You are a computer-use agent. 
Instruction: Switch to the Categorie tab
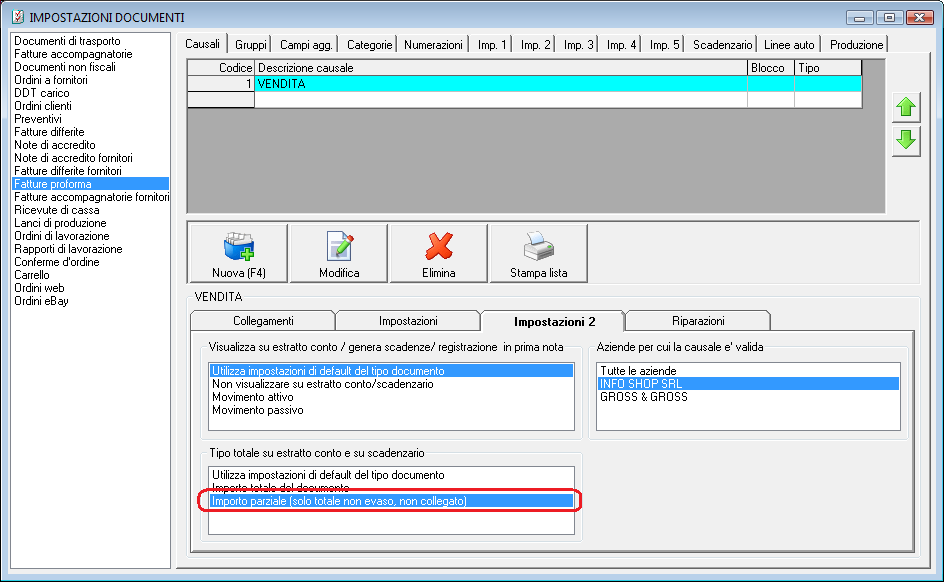click(369, 45)
